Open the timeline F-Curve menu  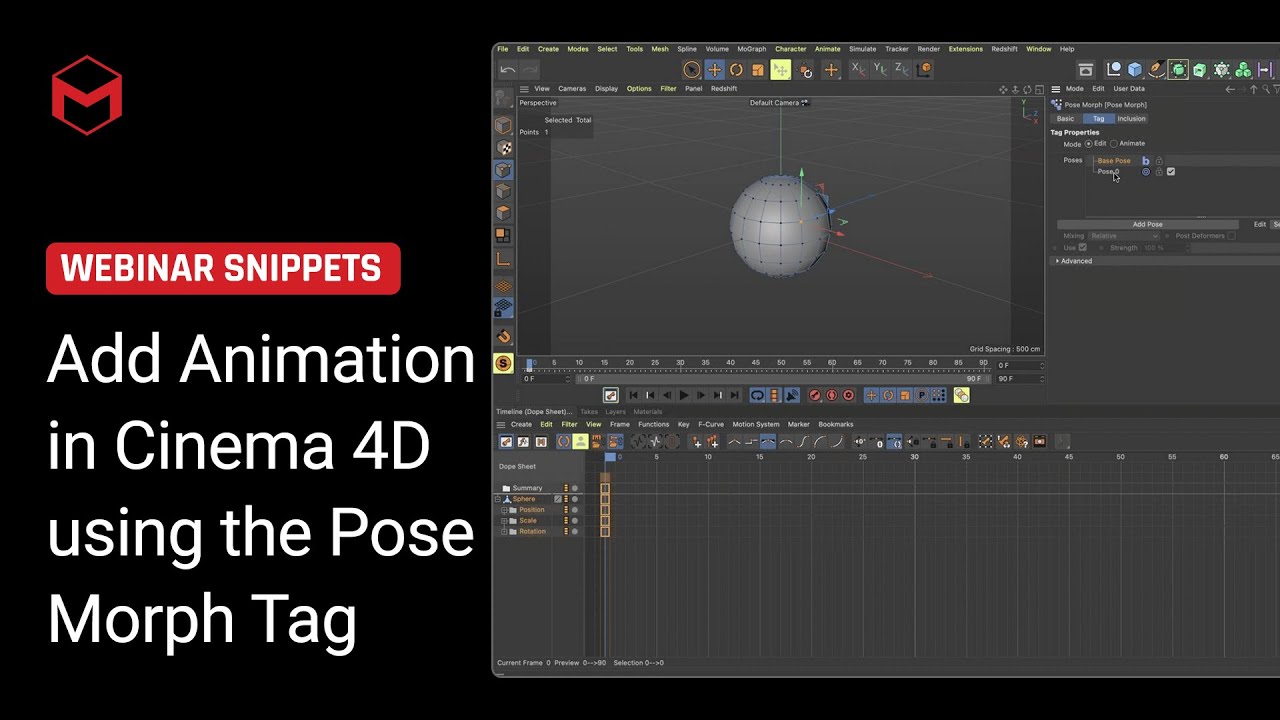[x=711, y=425]
